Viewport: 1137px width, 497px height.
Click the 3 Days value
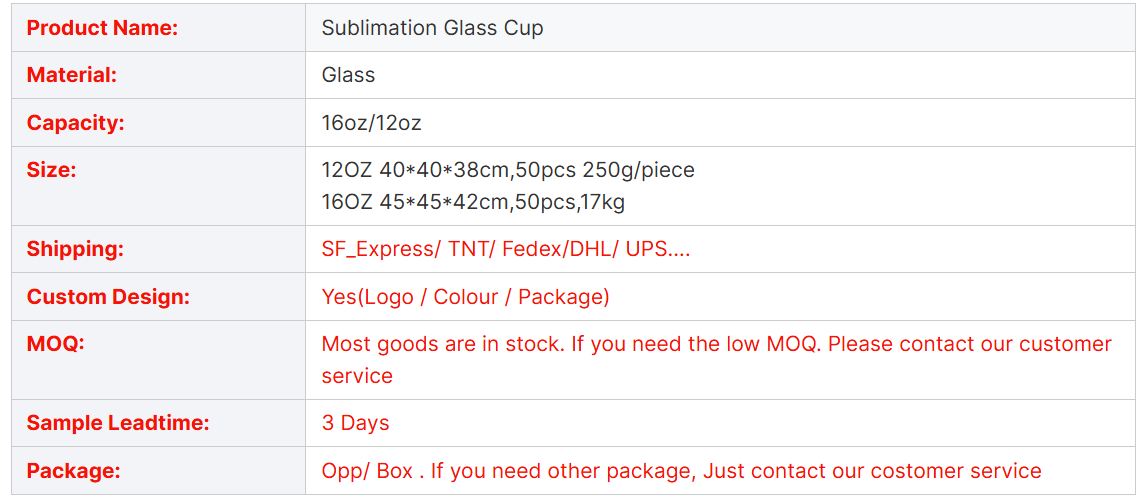pyautogui.click(x=355, y=423)
